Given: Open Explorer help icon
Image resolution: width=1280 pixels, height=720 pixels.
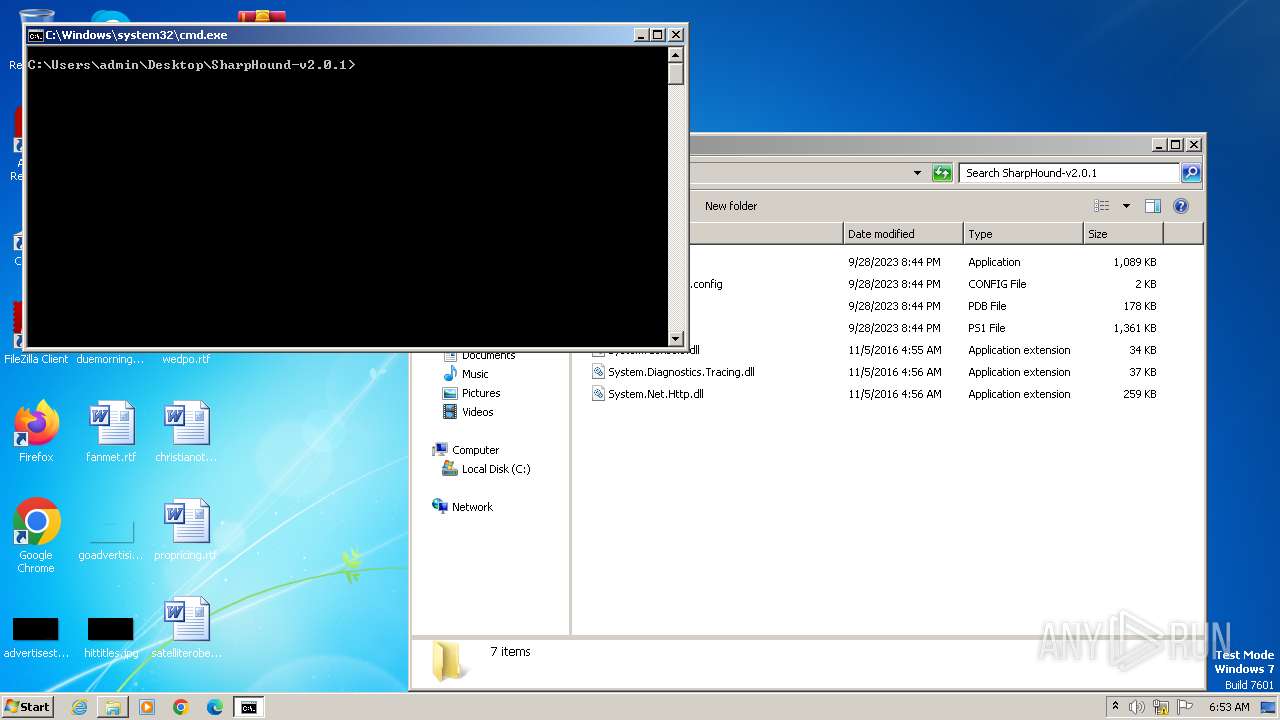Looking at the screenshot, I should (1180, 206).
